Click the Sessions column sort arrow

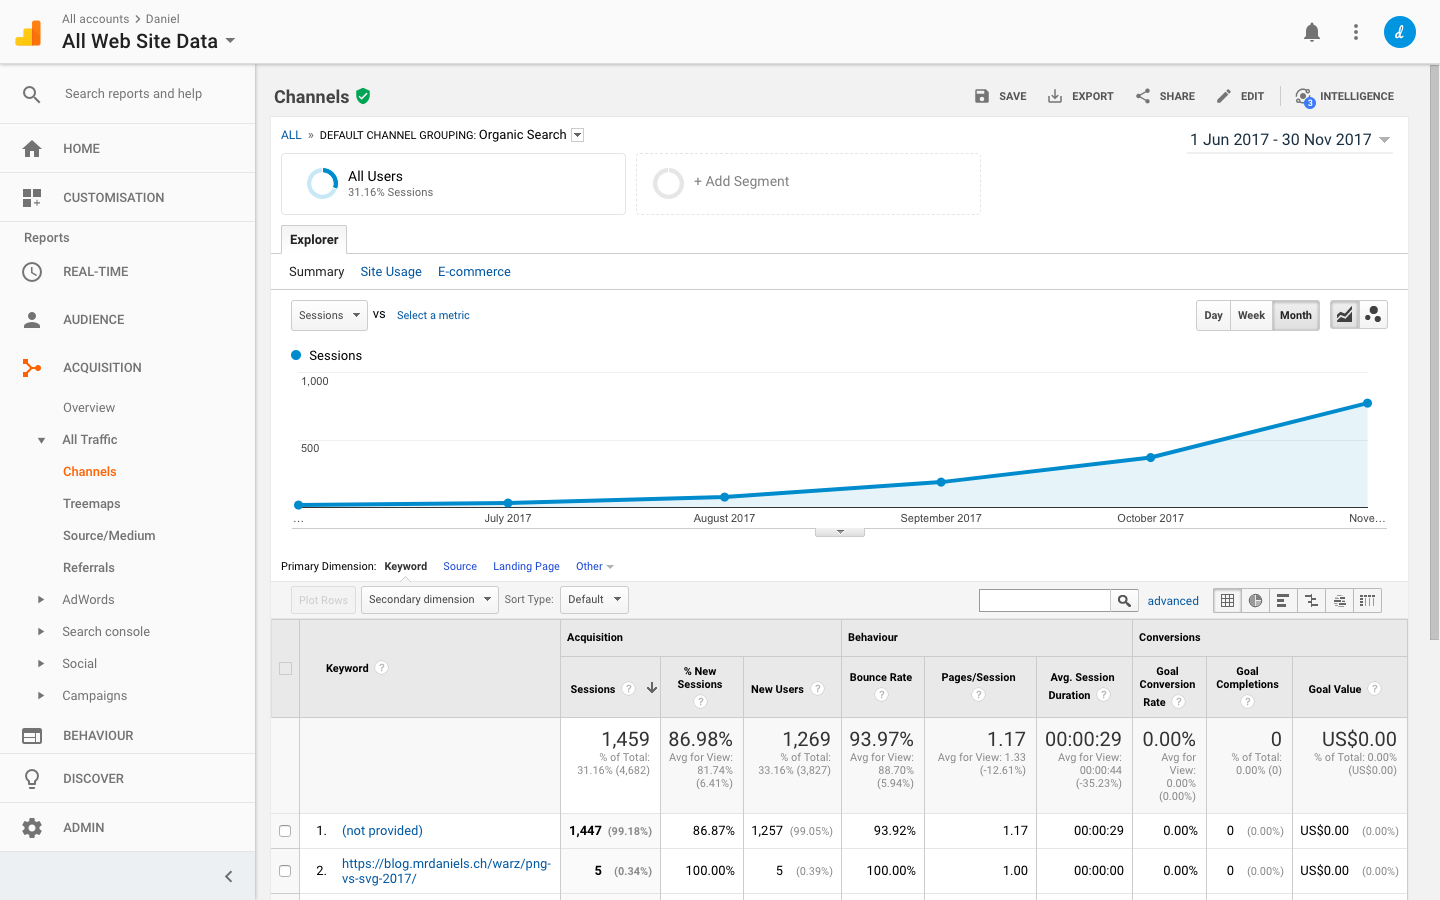tap(652, 688)
